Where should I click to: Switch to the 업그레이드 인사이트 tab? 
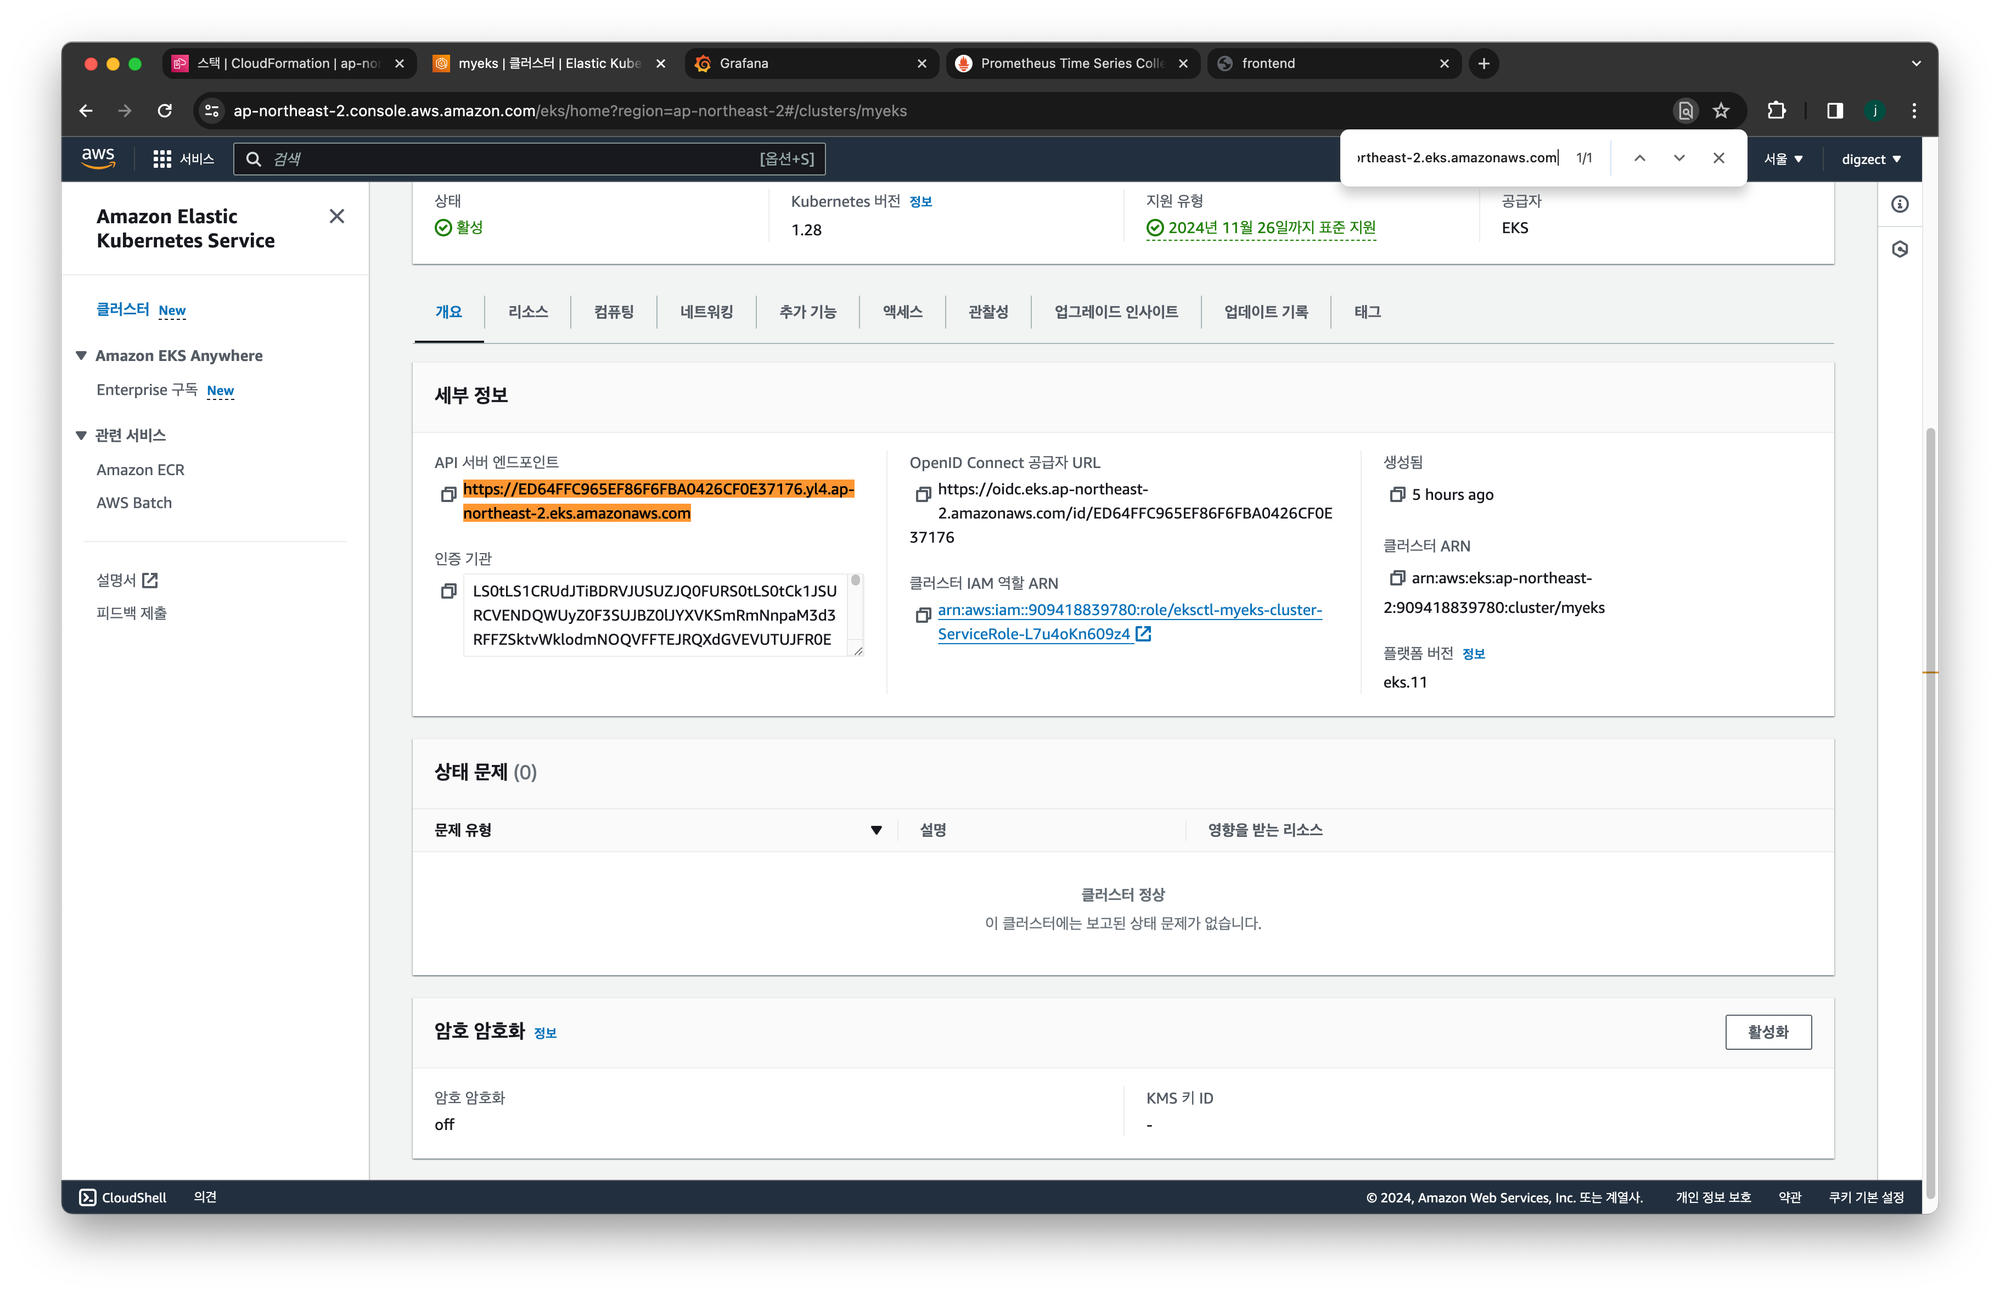1116,312
